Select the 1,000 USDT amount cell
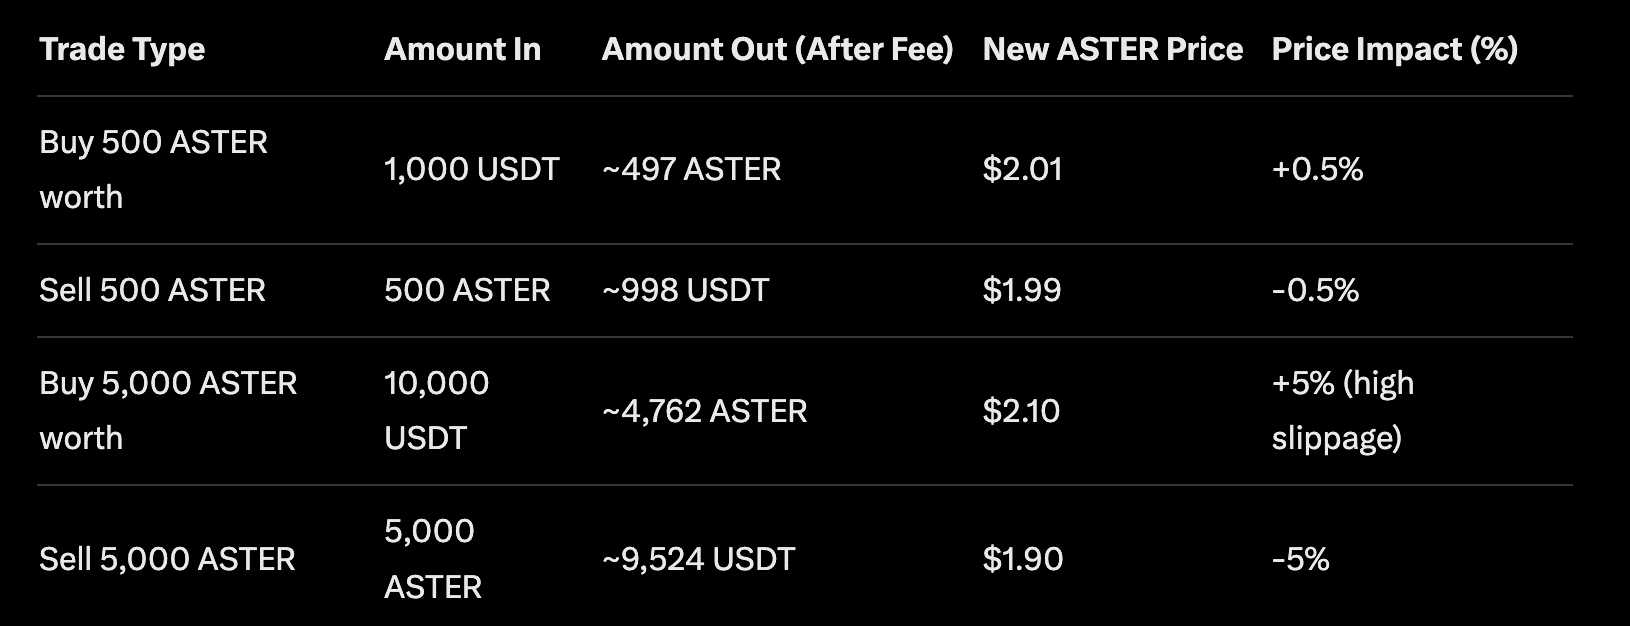The height and width of the screenshot is (626, 1630). [471, 170]
